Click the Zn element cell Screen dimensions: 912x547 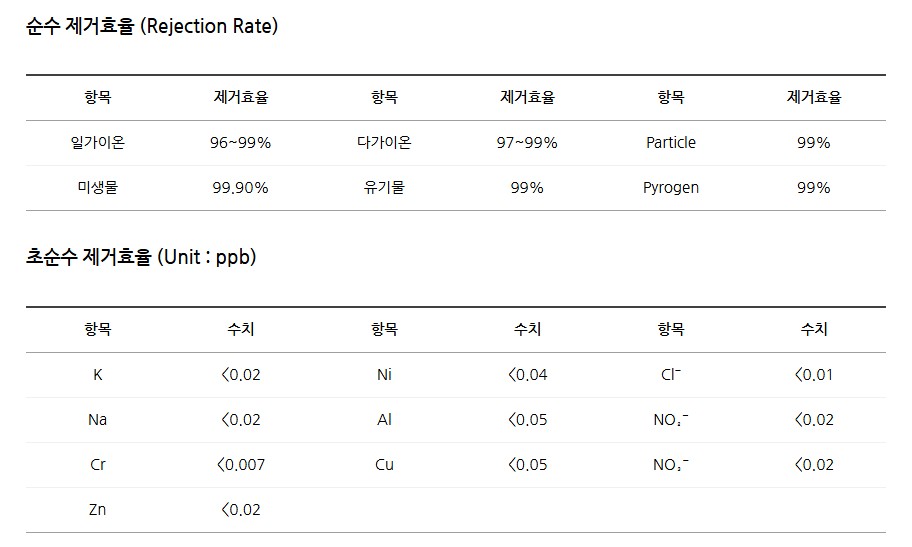pyautogui.click(x=98, y=510)
